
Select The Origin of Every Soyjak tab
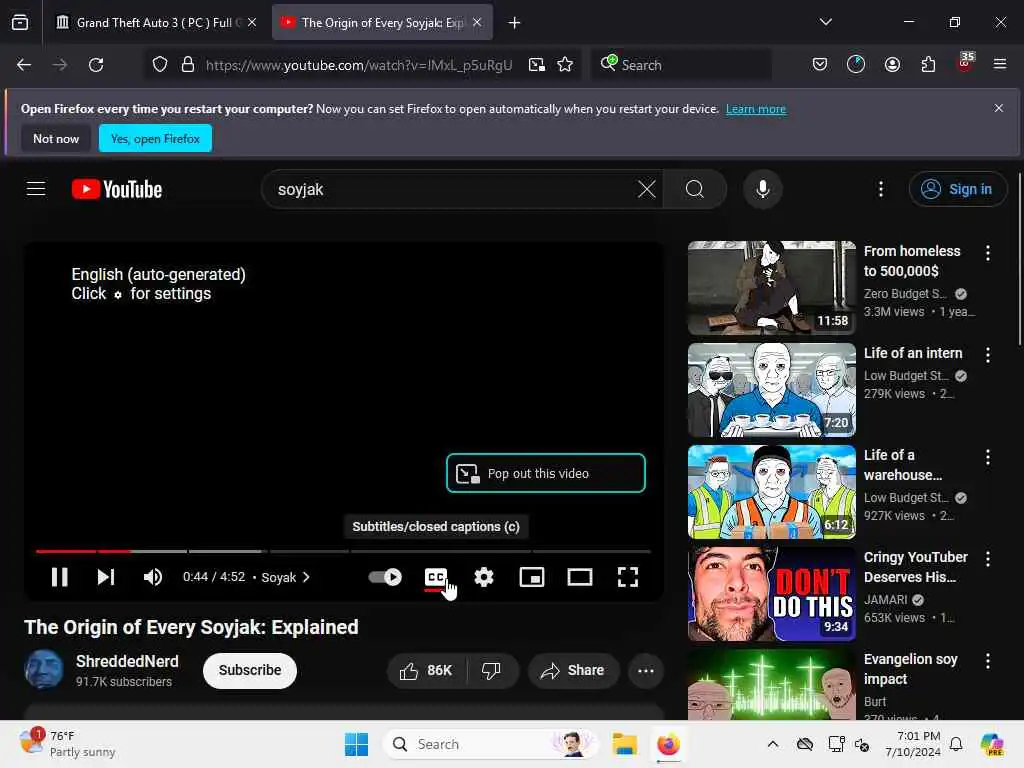click(x=382, y=23)
